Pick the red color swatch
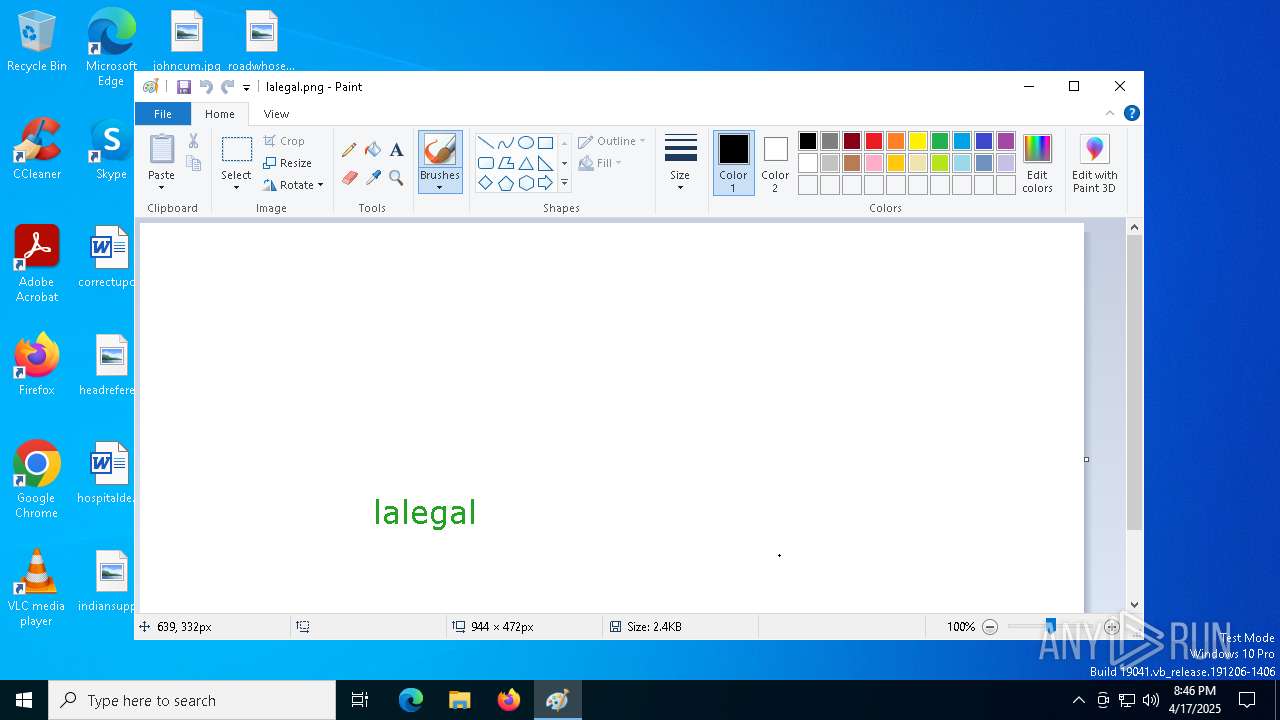 tap(874, 141)
